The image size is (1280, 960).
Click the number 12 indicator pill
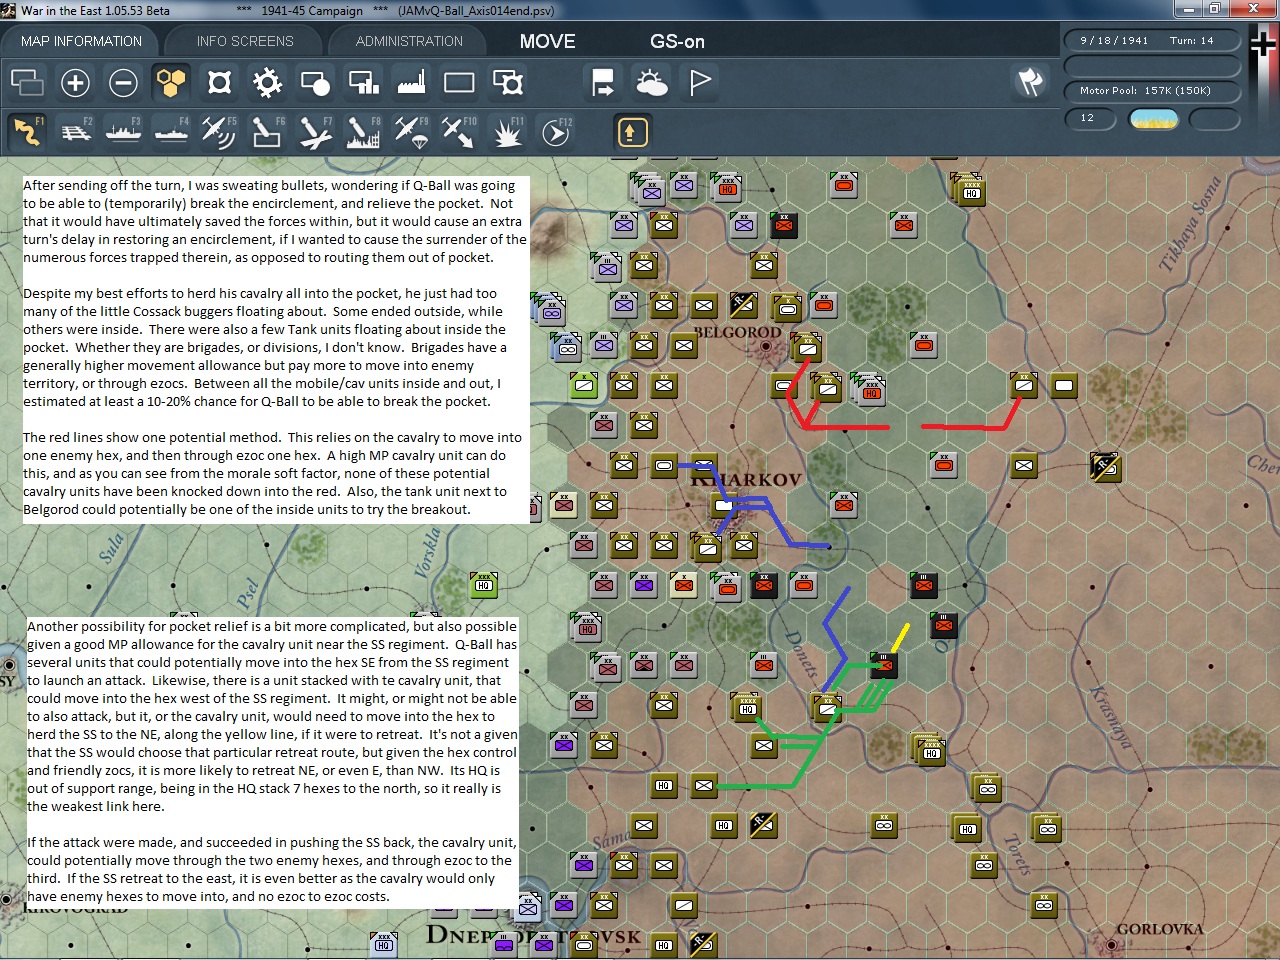tap(1092, 118)
